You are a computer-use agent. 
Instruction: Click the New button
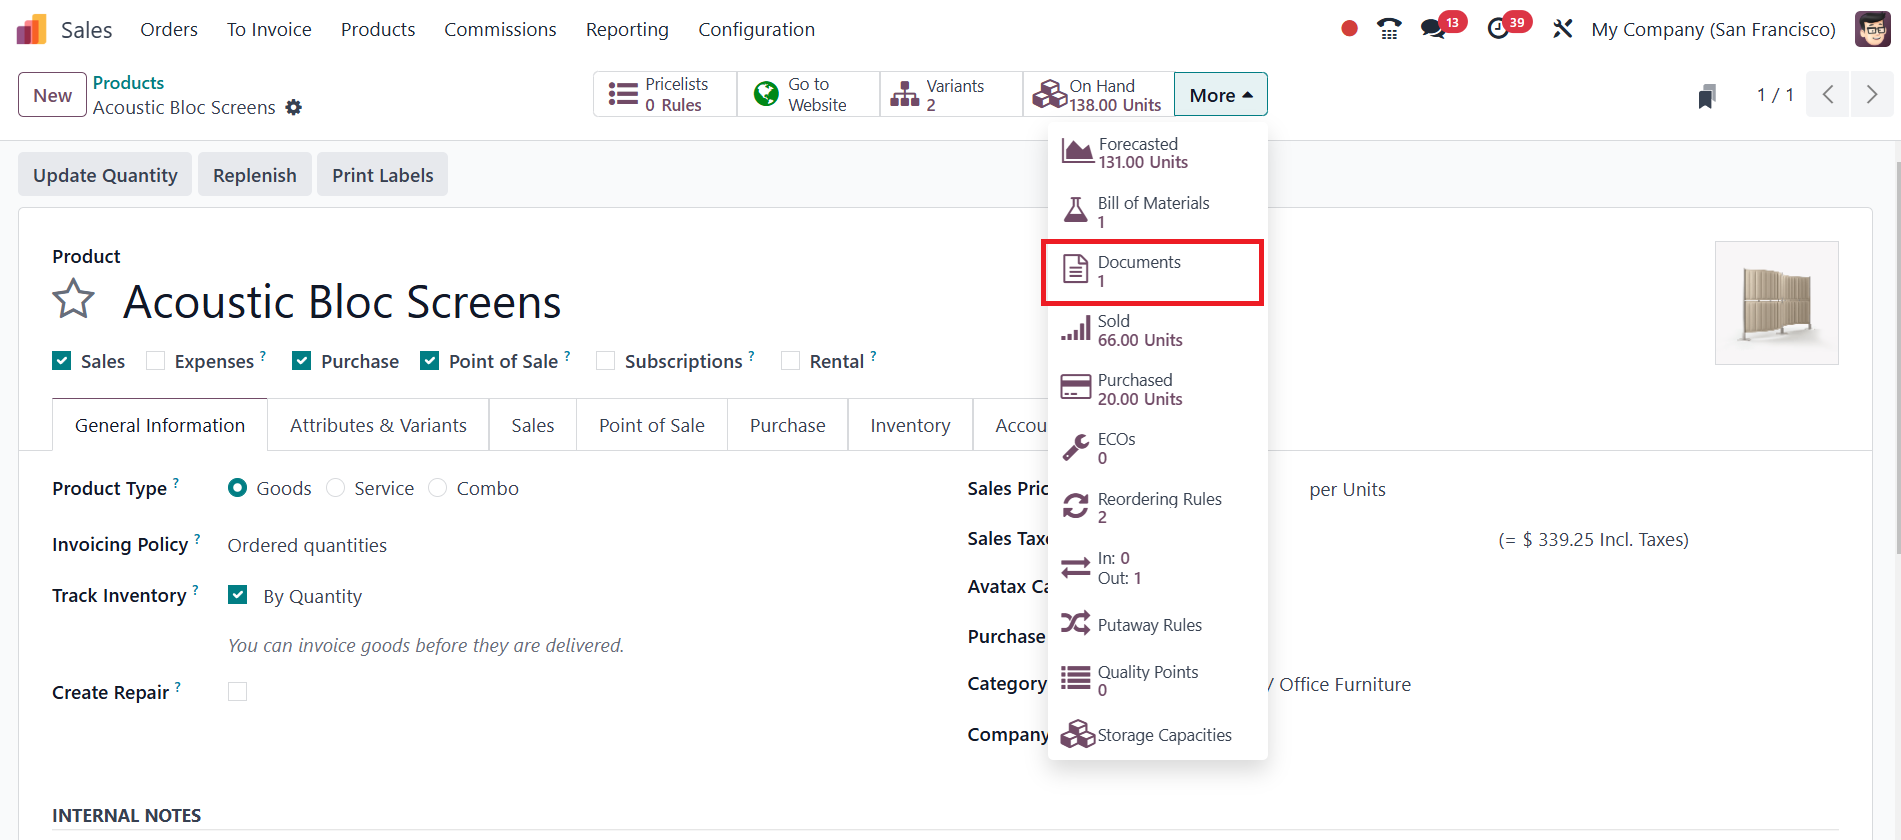click(x=53, y=95)
